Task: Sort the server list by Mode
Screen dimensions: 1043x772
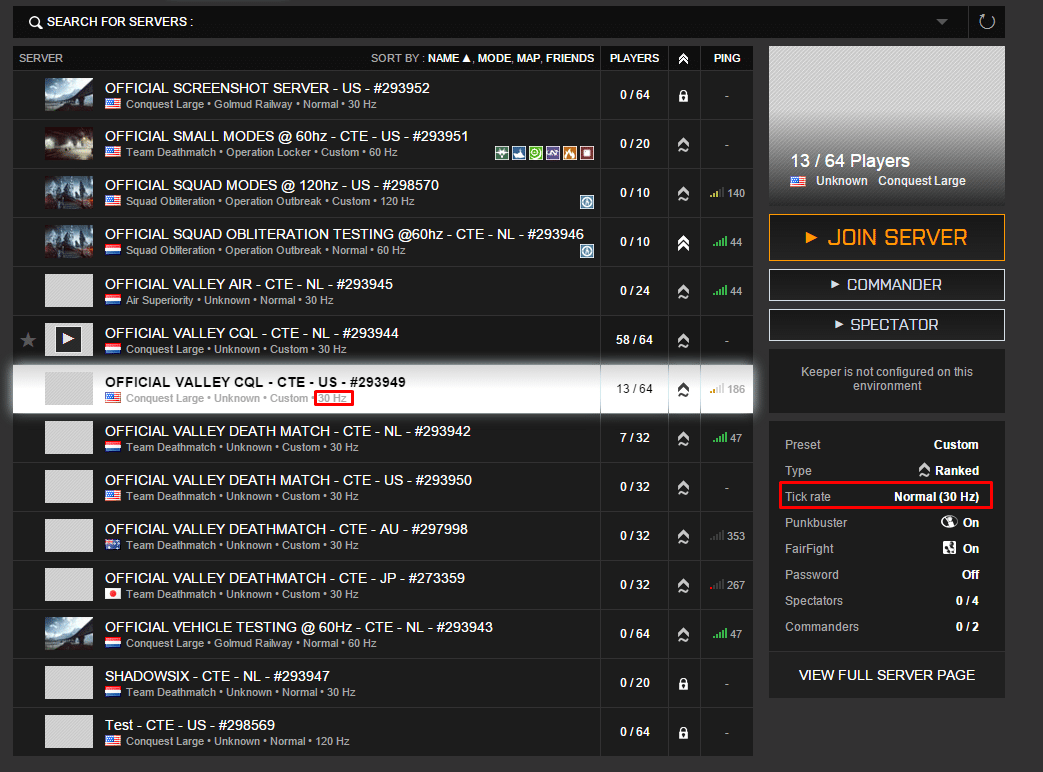Action: click(494, 58)
